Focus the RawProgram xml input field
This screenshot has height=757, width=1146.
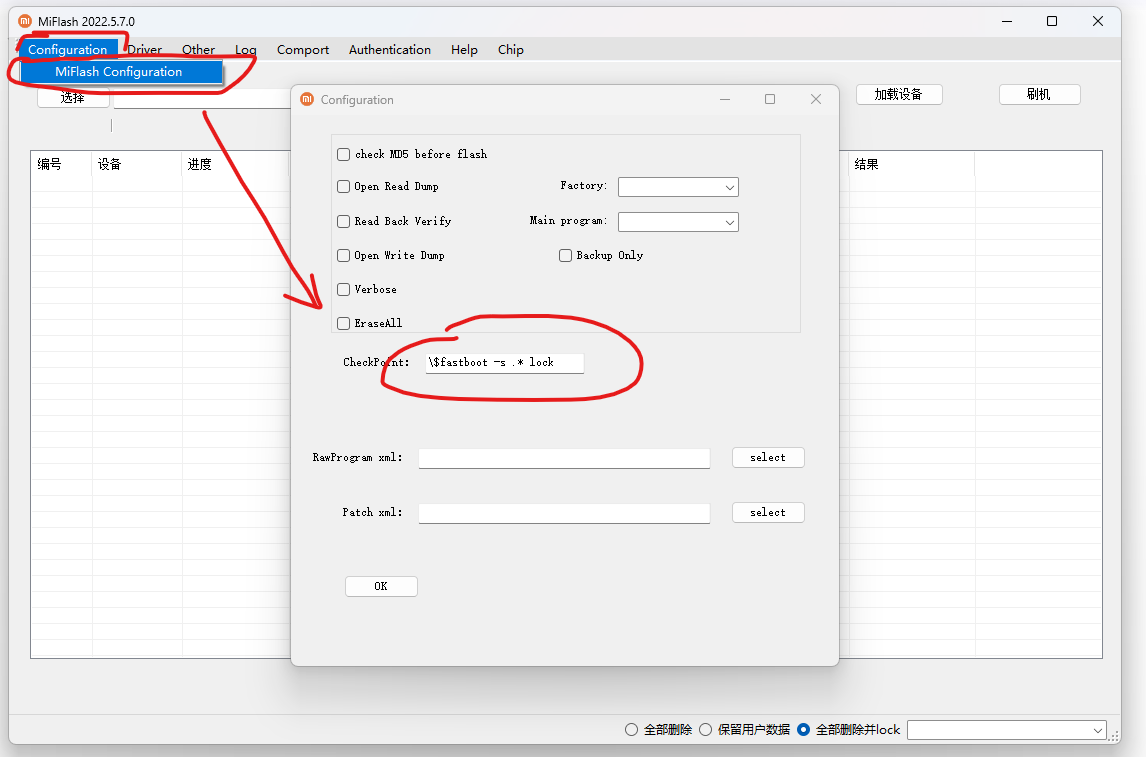(564, 458)
